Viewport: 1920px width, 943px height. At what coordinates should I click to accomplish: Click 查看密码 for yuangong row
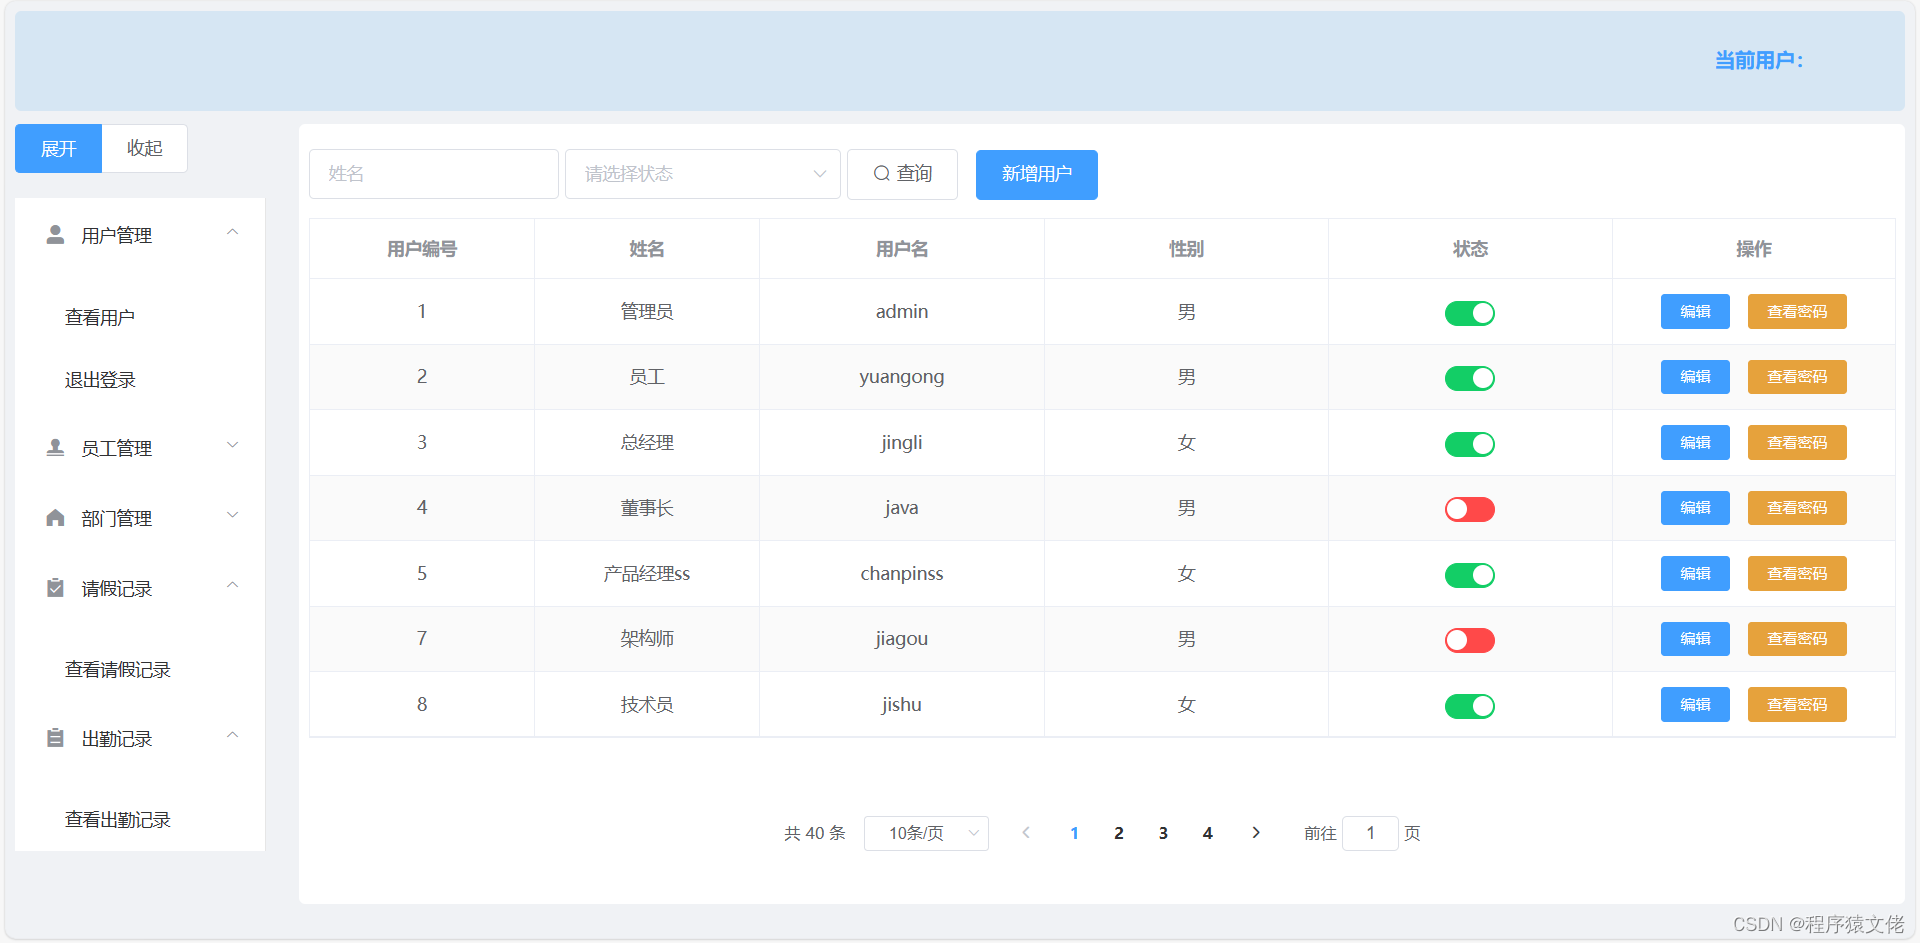(x=1797, y=377)
